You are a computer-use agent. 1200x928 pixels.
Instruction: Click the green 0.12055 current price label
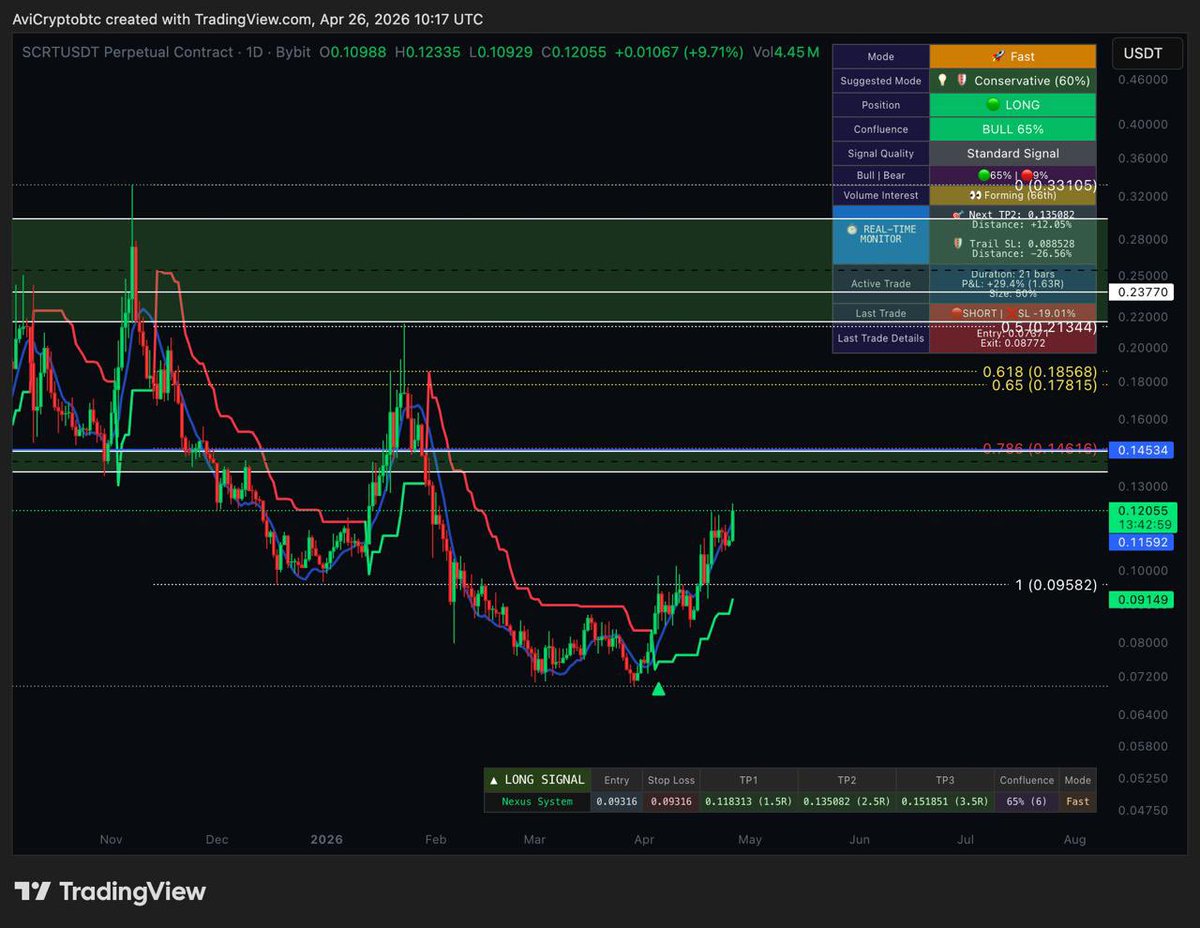point(1142,510)
